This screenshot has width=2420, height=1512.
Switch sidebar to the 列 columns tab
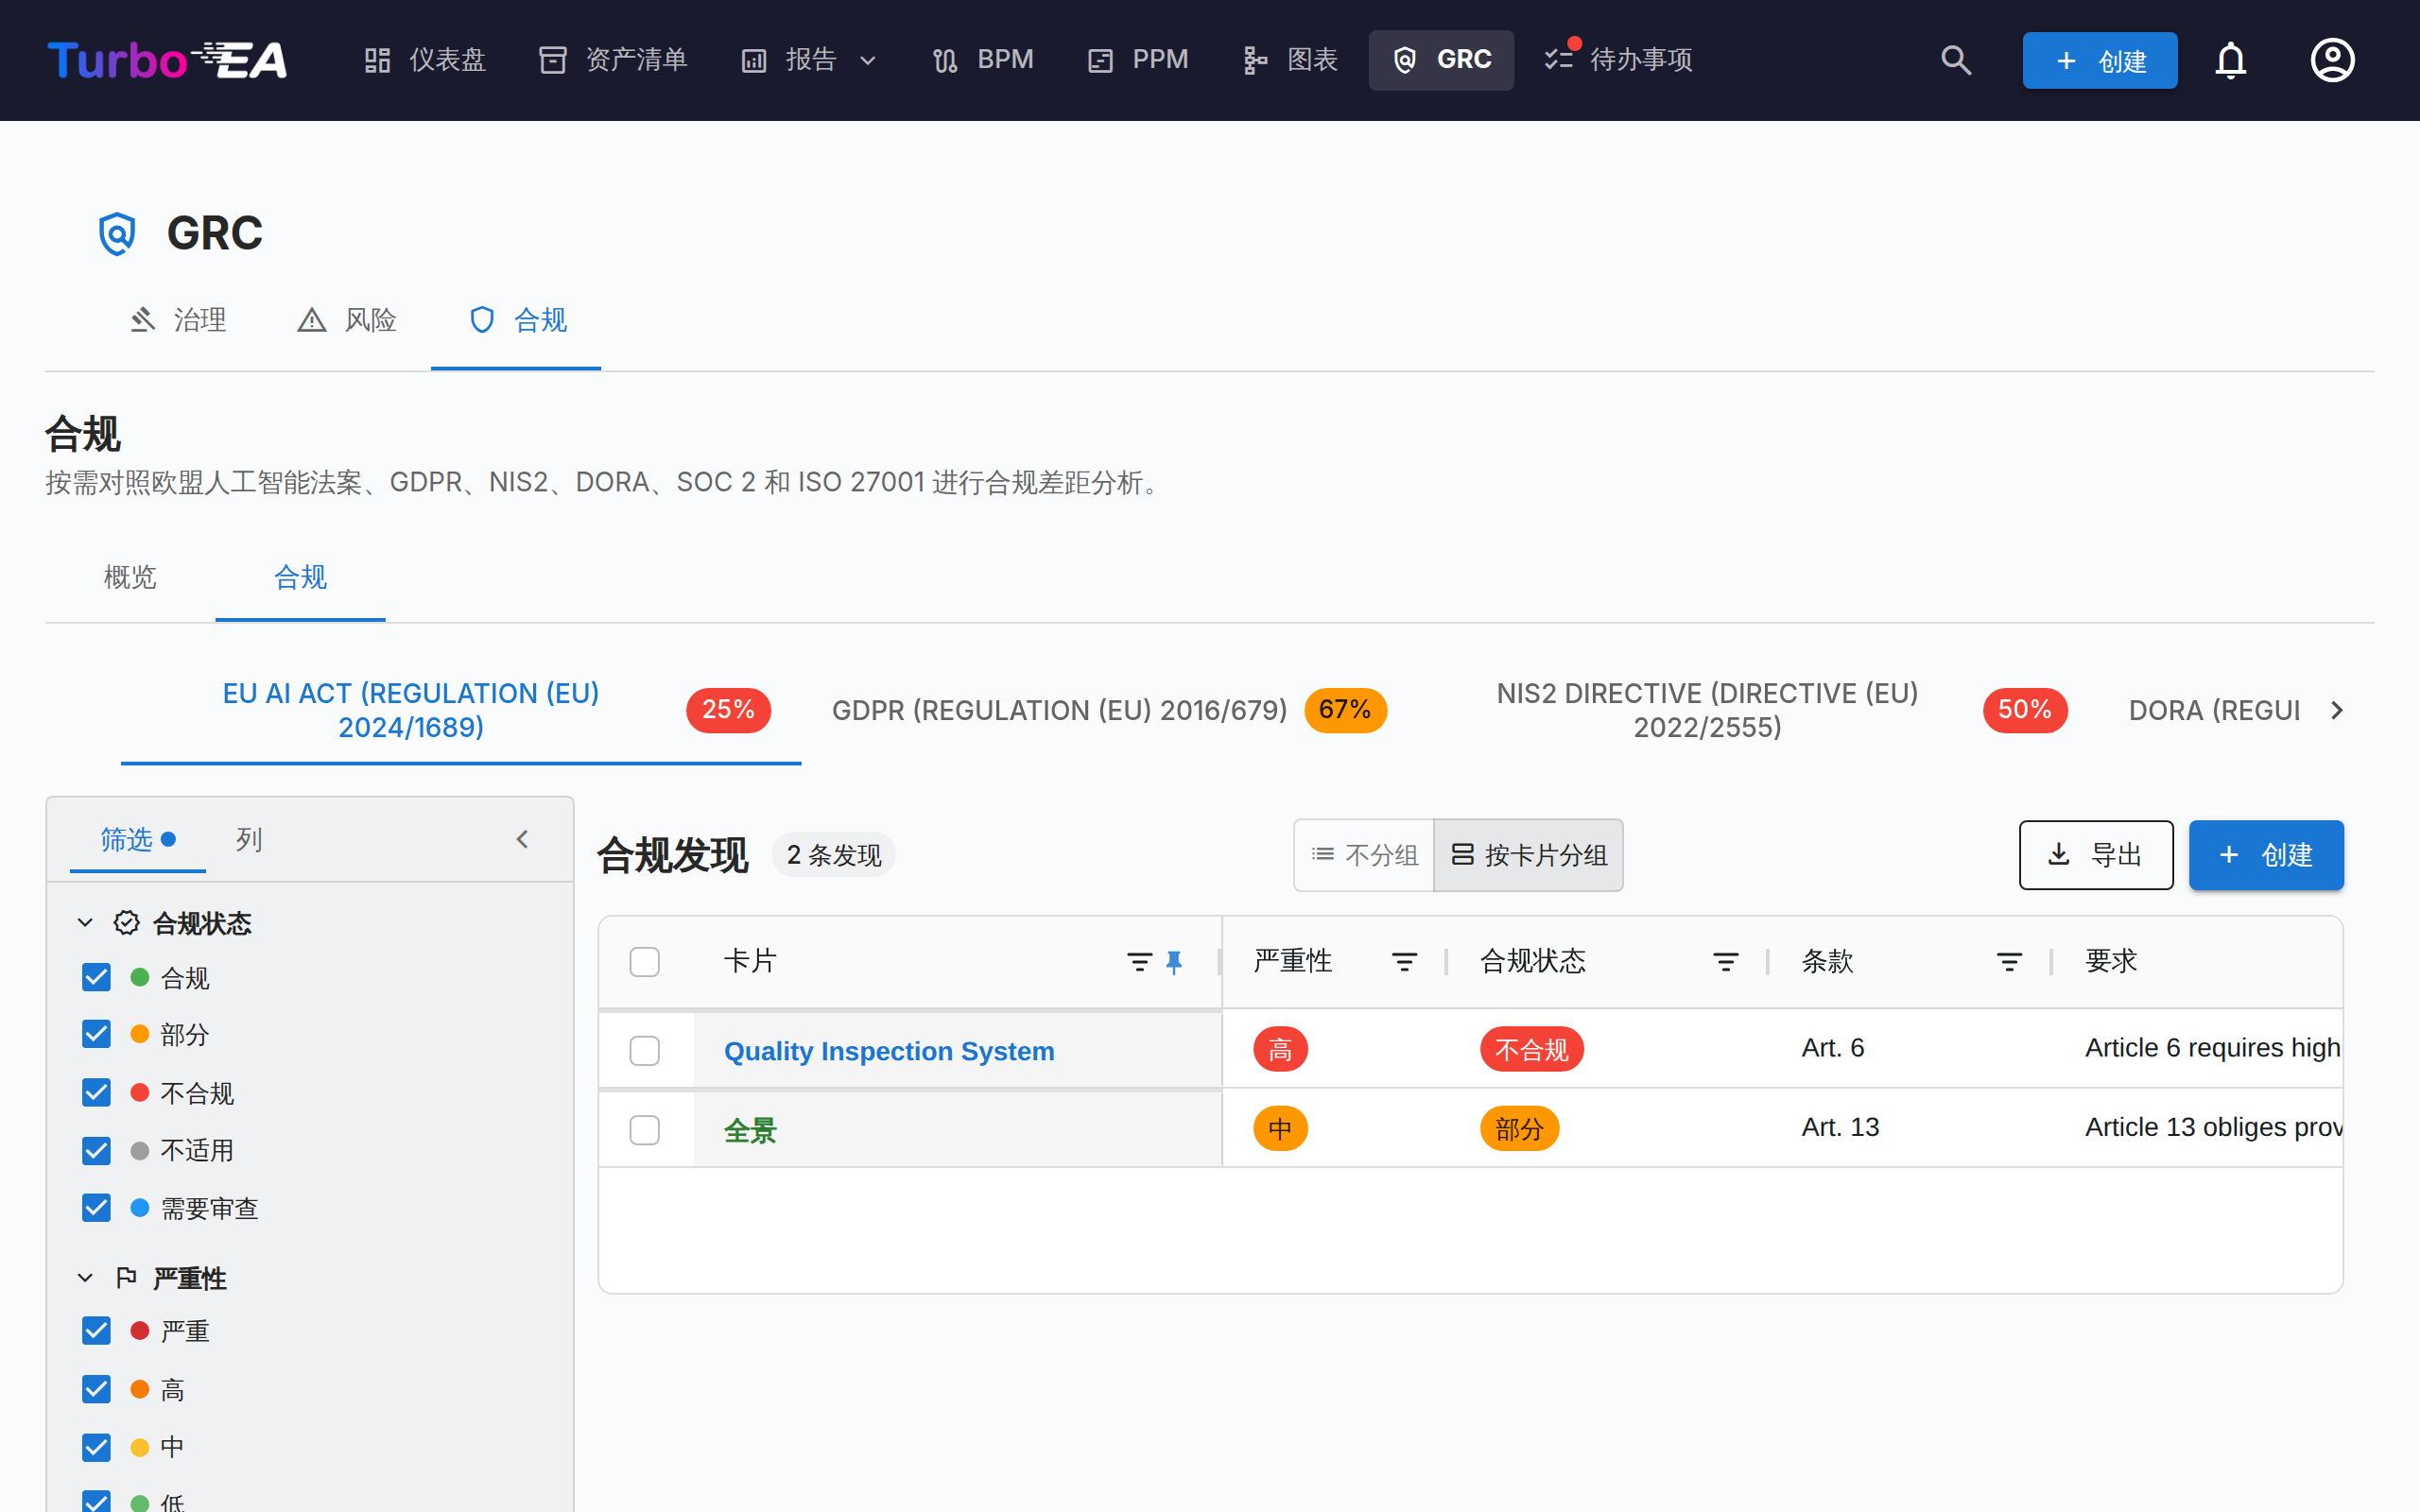tap(249, 839)
